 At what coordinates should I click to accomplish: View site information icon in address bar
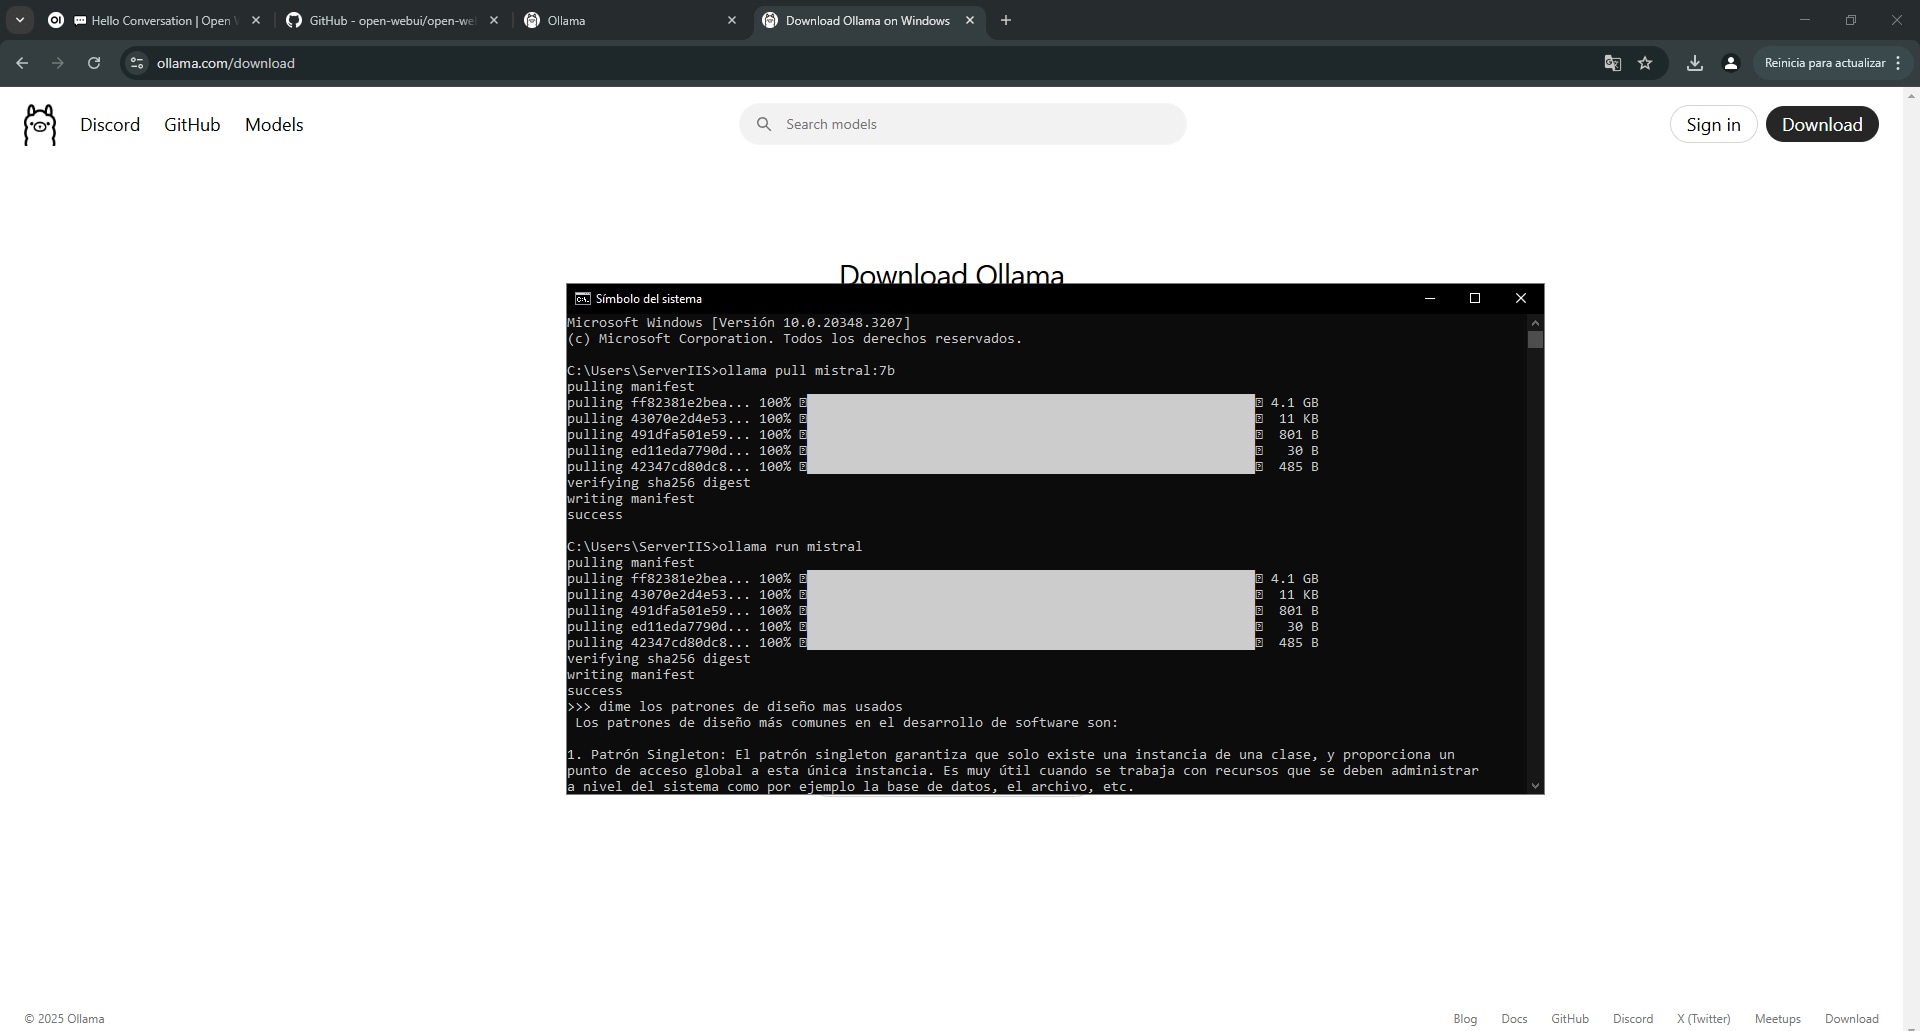point(137,63)
